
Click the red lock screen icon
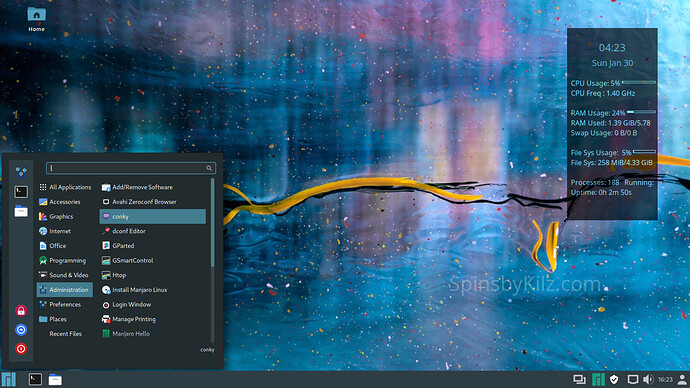tap(21, 311)
